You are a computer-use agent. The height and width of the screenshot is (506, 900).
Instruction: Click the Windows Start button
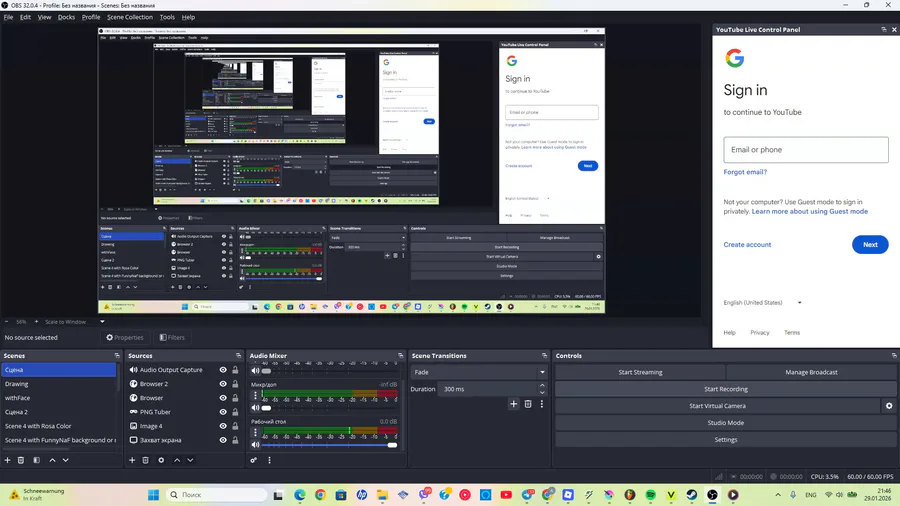coord(153,495)
